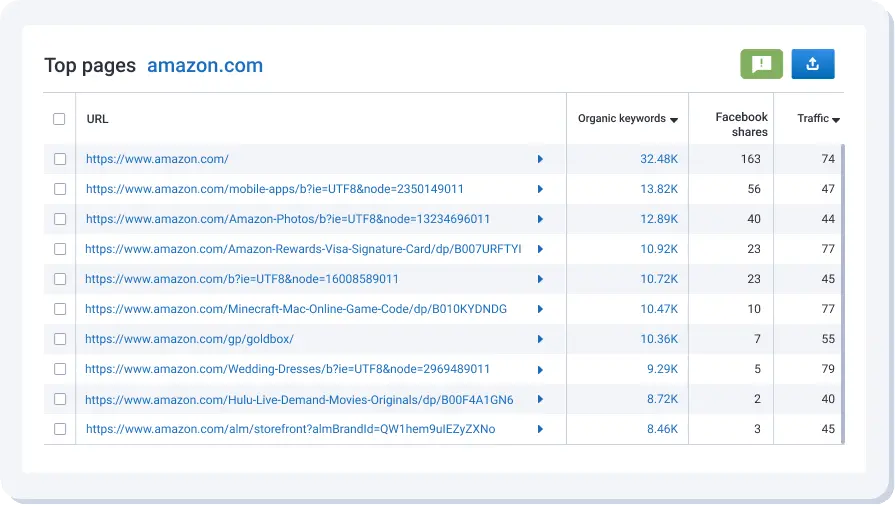Image resolution: width=896 pixels, height=506 pixels.
Task: Click the 10.92K organic keywords value
Action: (659, 249)
